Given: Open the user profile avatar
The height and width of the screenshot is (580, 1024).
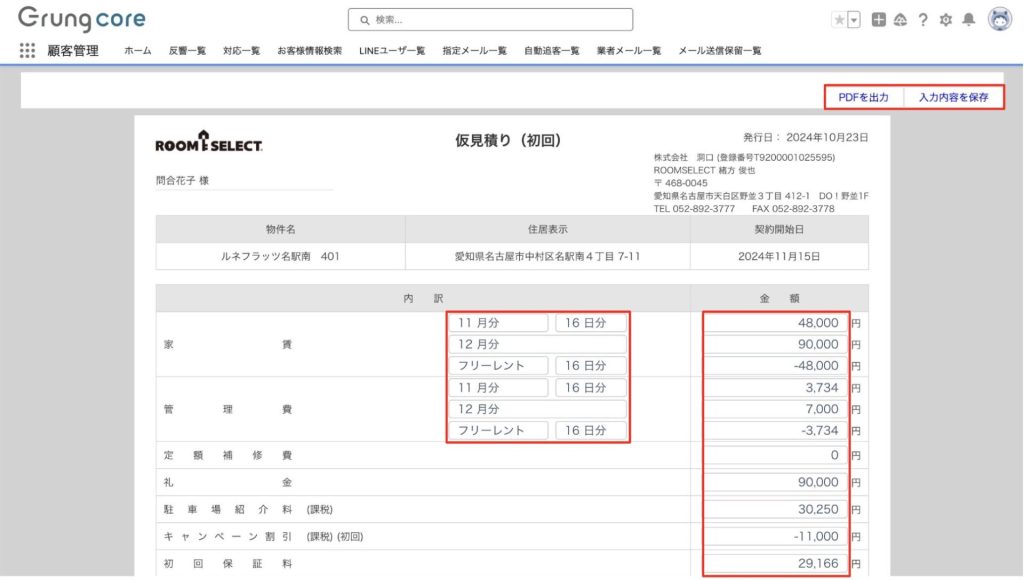Looking at the screenshot, I should tap(999, 19).
